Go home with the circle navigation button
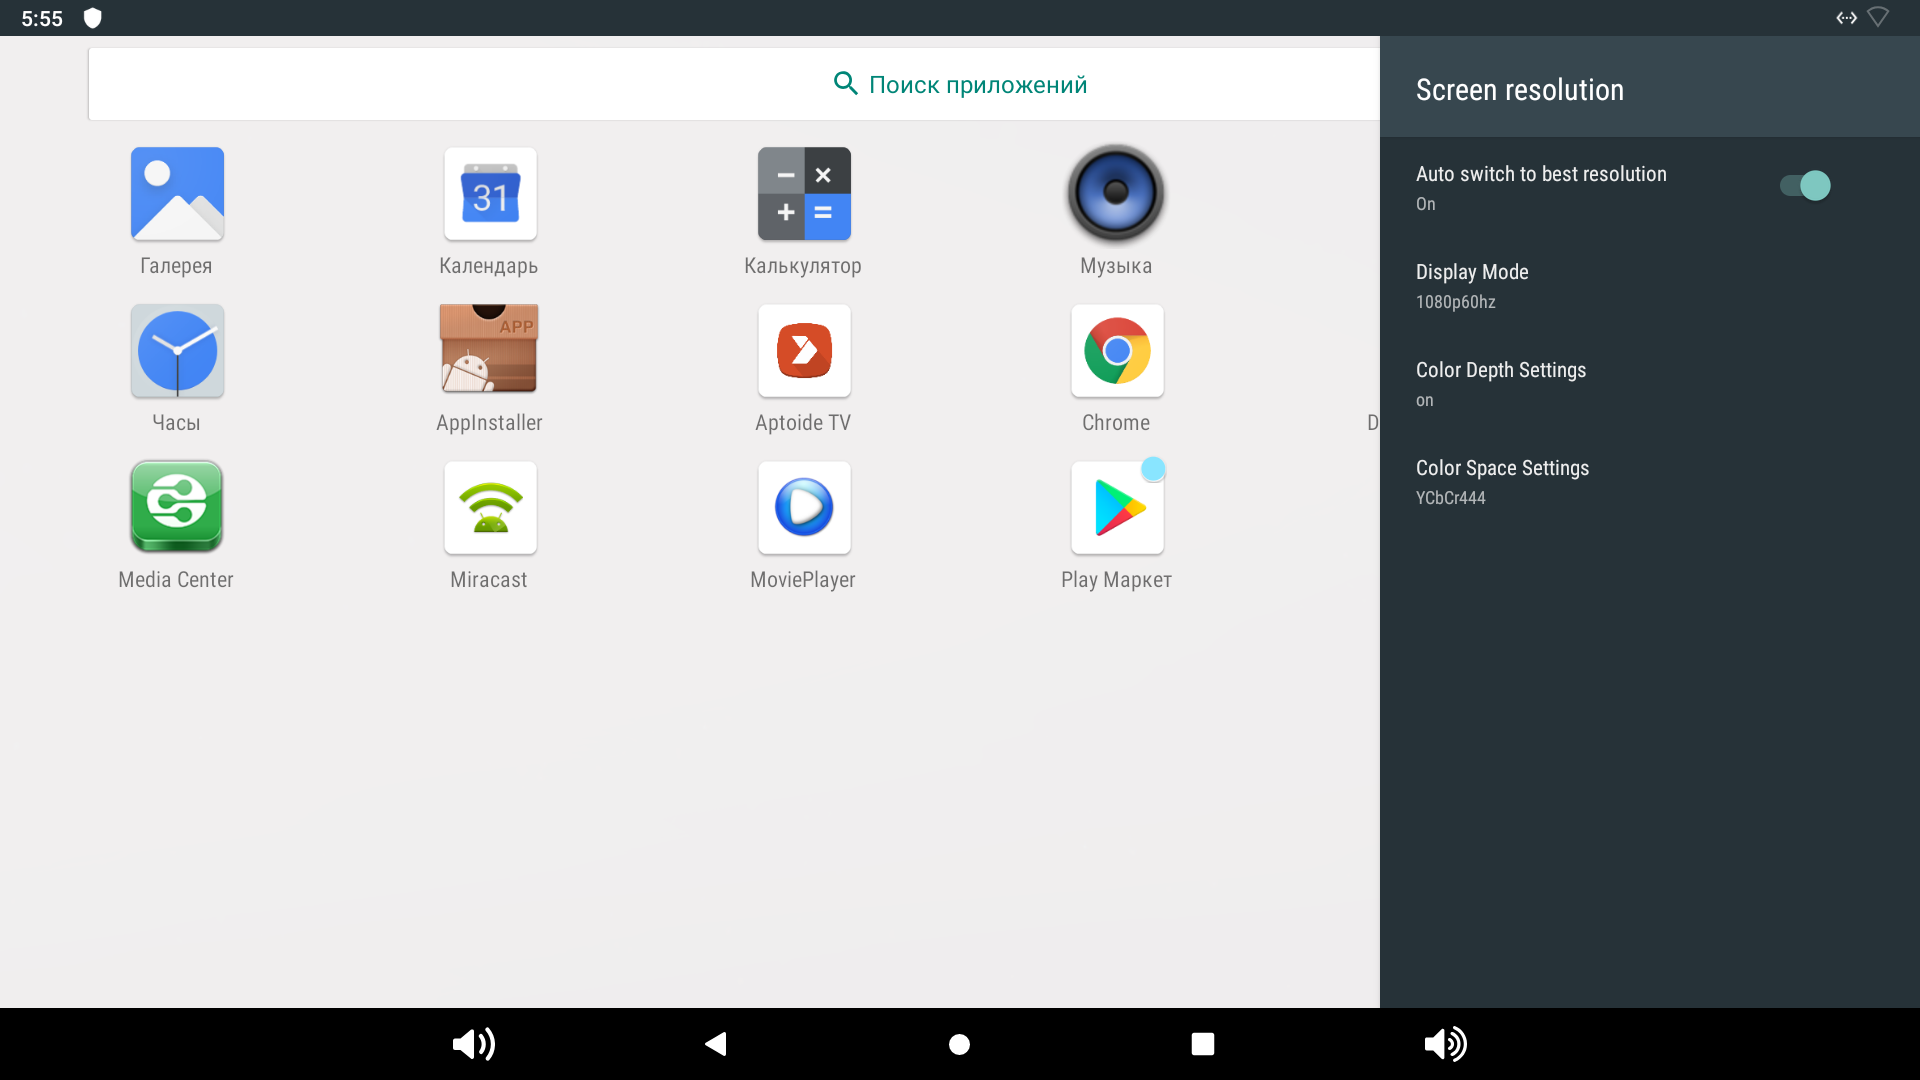The width and height of the screenshot is (1920, 1080). click(959, 1044)
